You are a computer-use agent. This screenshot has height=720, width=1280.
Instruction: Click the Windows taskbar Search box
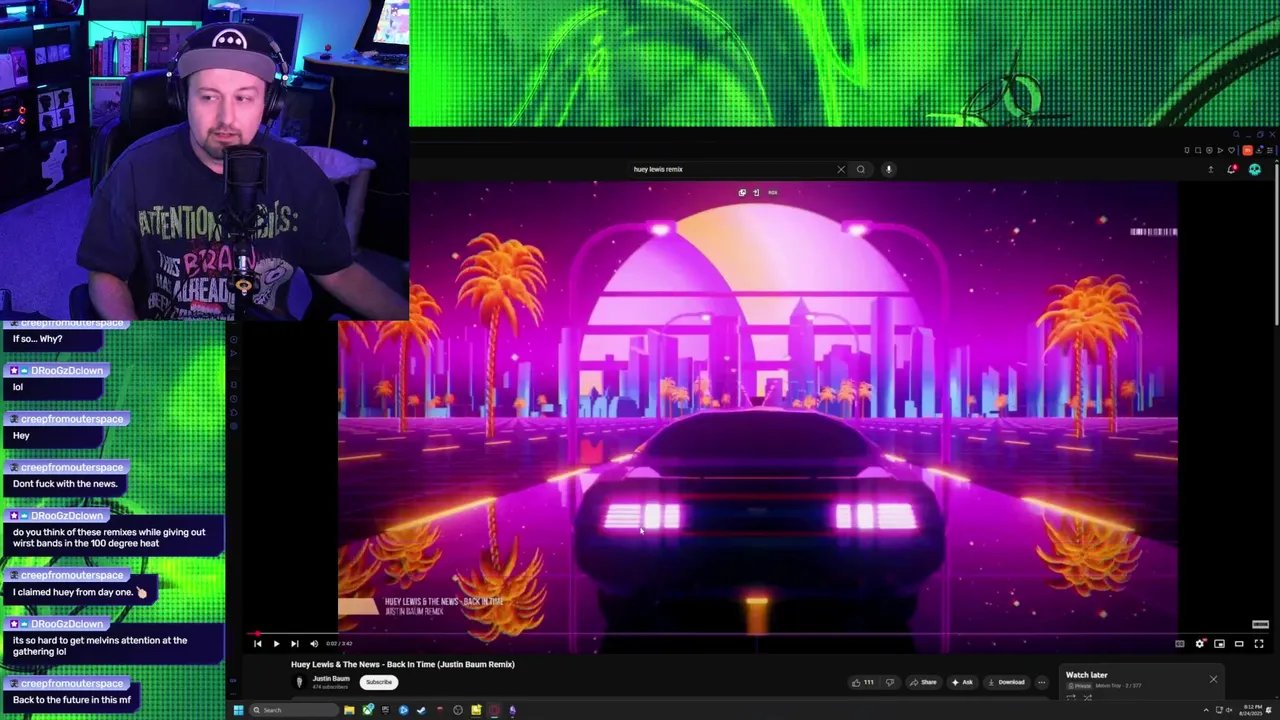[294, 710]
